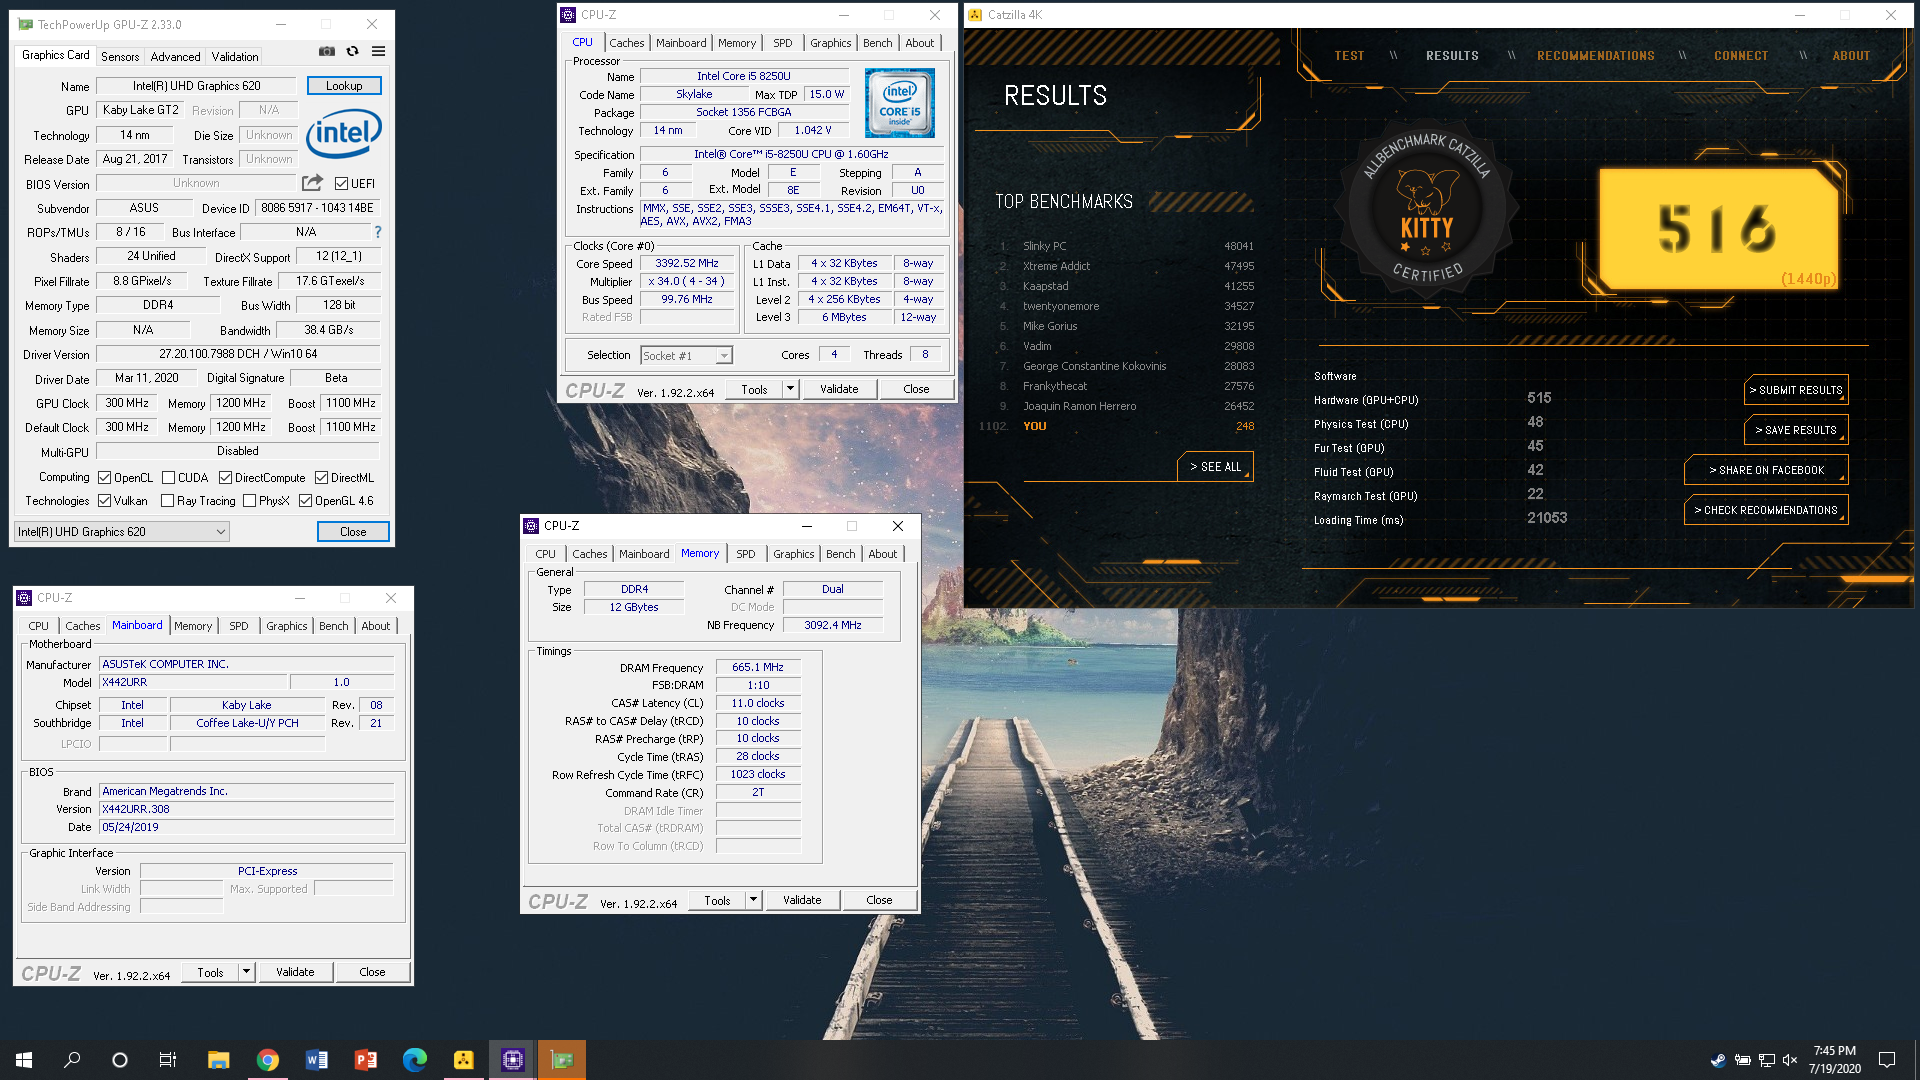Image resolution: width=1920 pixels, height=1080 pixels.
Task: Click the Steam tray icon
Action: pos(1718,1060)
